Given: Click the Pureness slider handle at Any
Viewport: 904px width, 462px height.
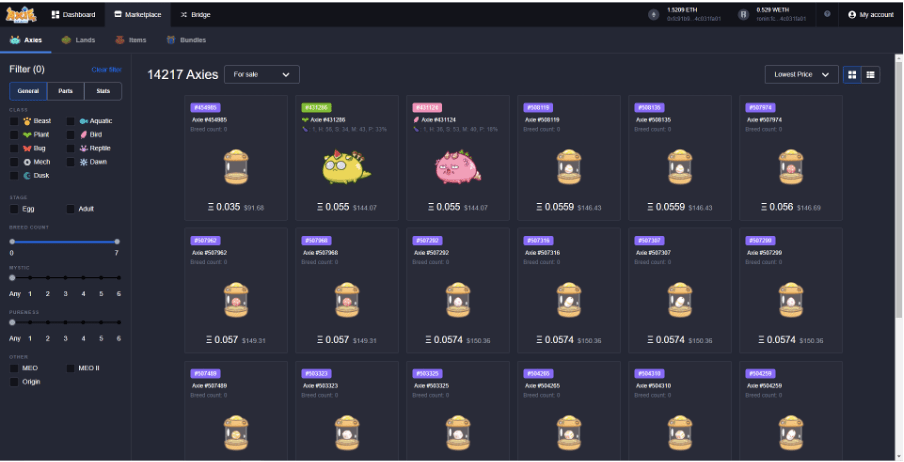Looking at the screenshot, I should (x=12, y=322).
